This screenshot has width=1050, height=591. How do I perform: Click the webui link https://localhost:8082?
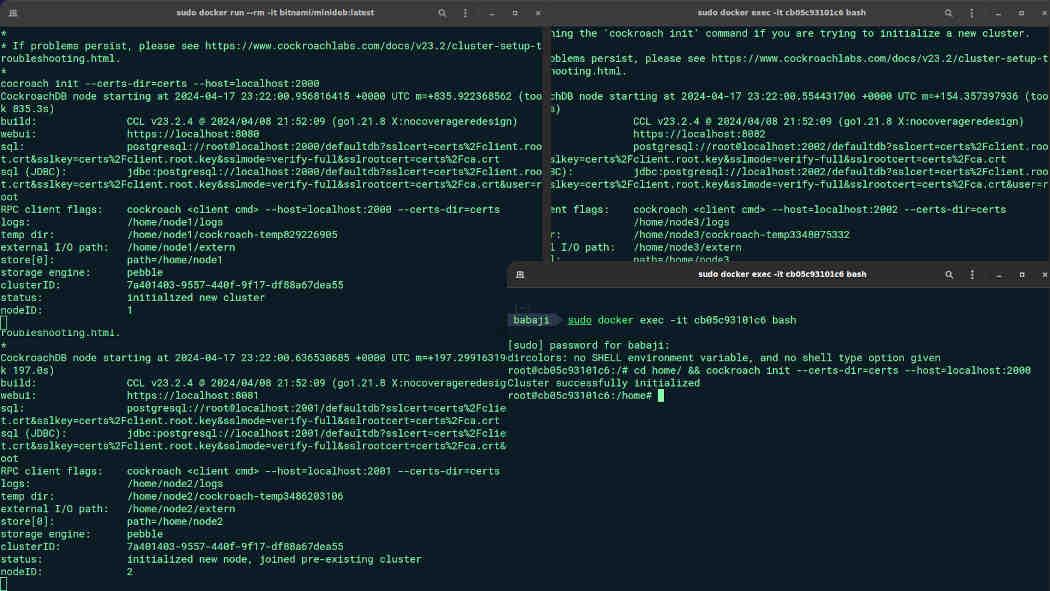(x=699, y=134)
